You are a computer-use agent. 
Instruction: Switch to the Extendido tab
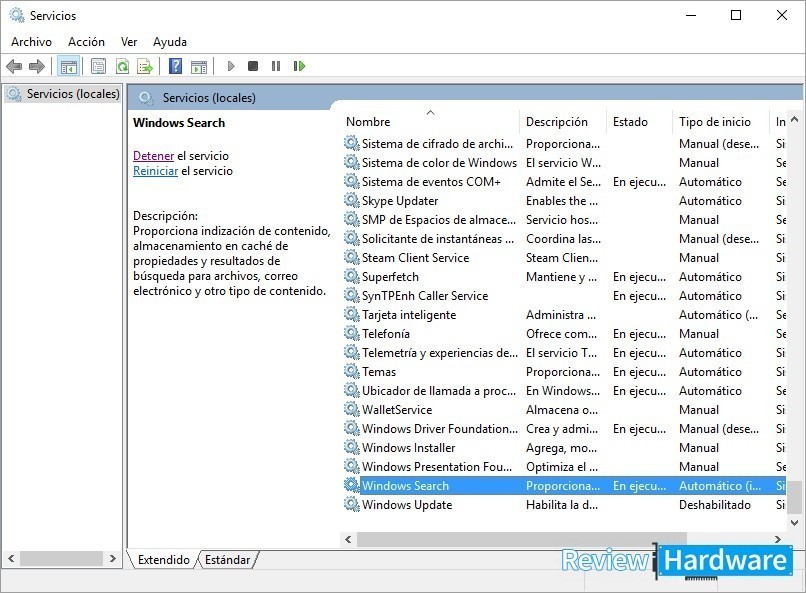coord(163,560)
